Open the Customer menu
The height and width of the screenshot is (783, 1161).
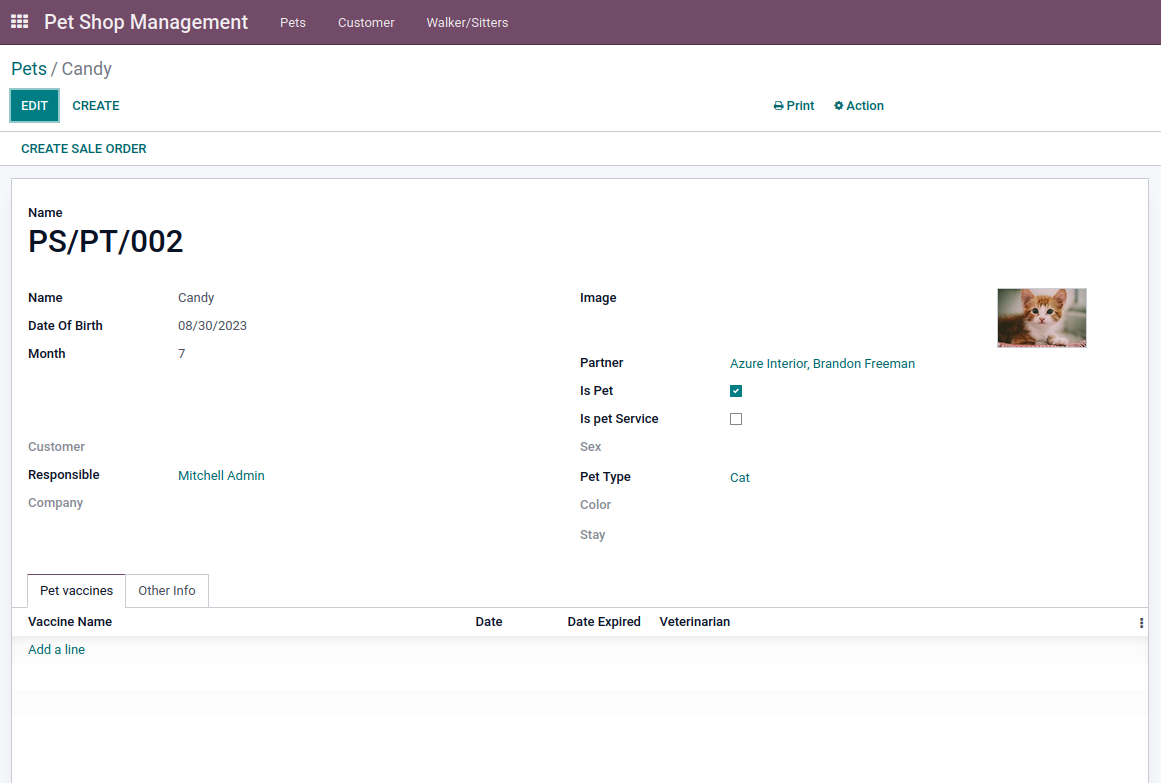coord(366,22)
